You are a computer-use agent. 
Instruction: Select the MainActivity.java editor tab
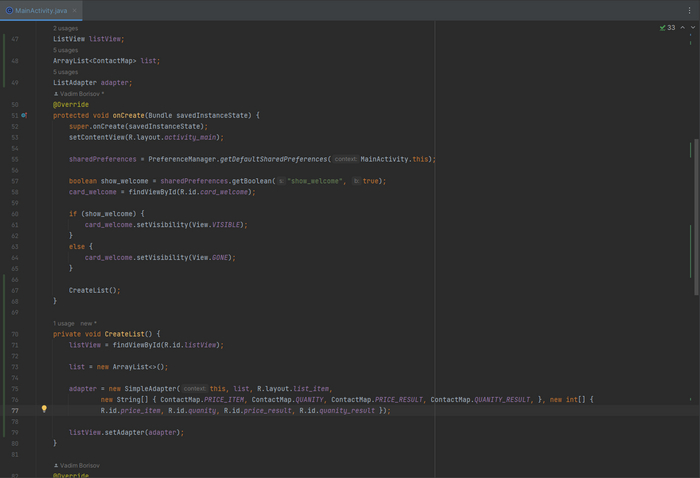point(42,10)
